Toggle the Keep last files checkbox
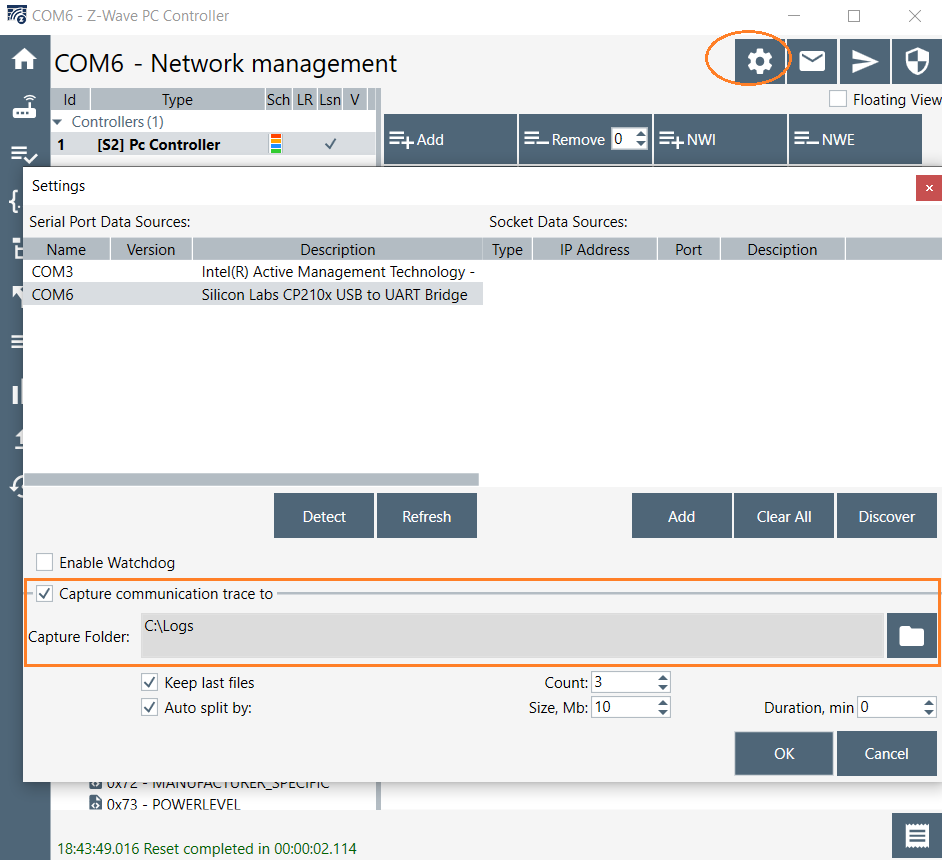Image resolution: width=942 pixels, height=860 pixels. 150,683
